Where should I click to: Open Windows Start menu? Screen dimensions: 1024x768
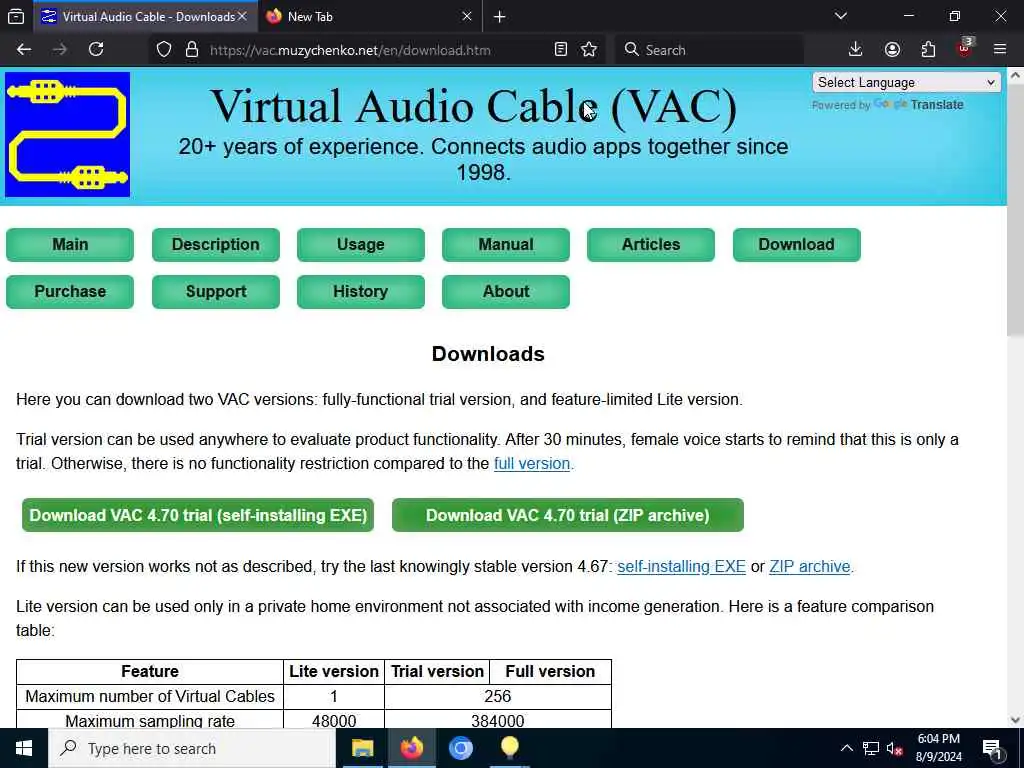coord(24,748)
